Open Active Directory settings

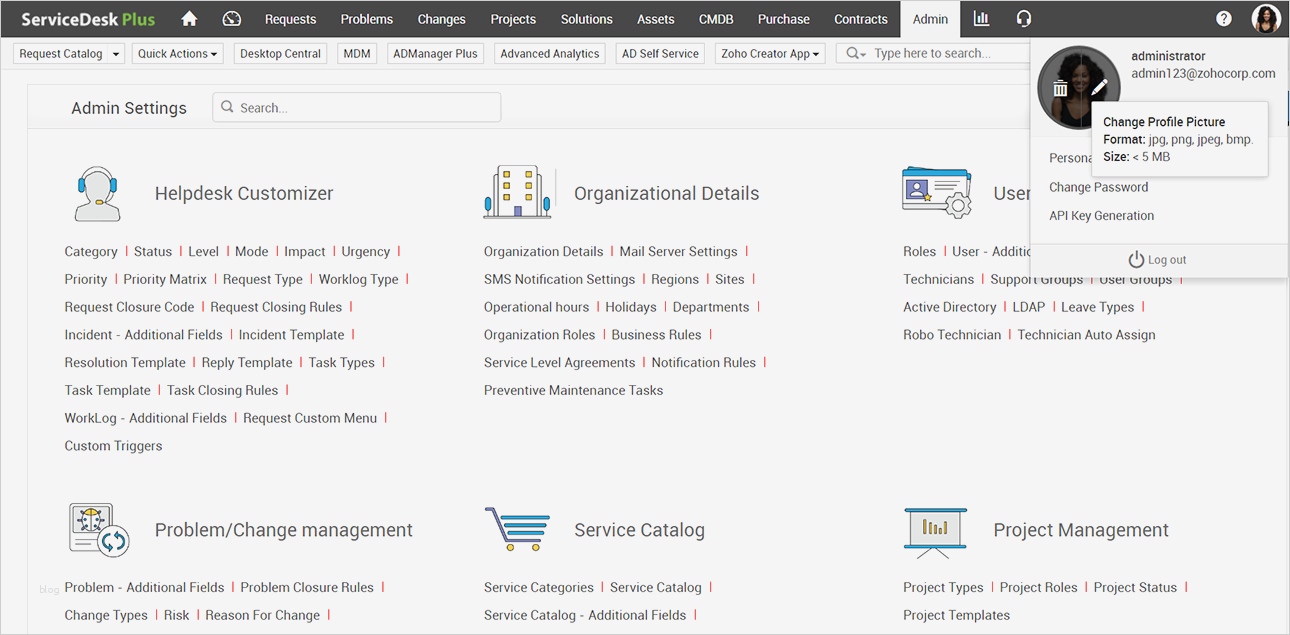click(949, 307)
